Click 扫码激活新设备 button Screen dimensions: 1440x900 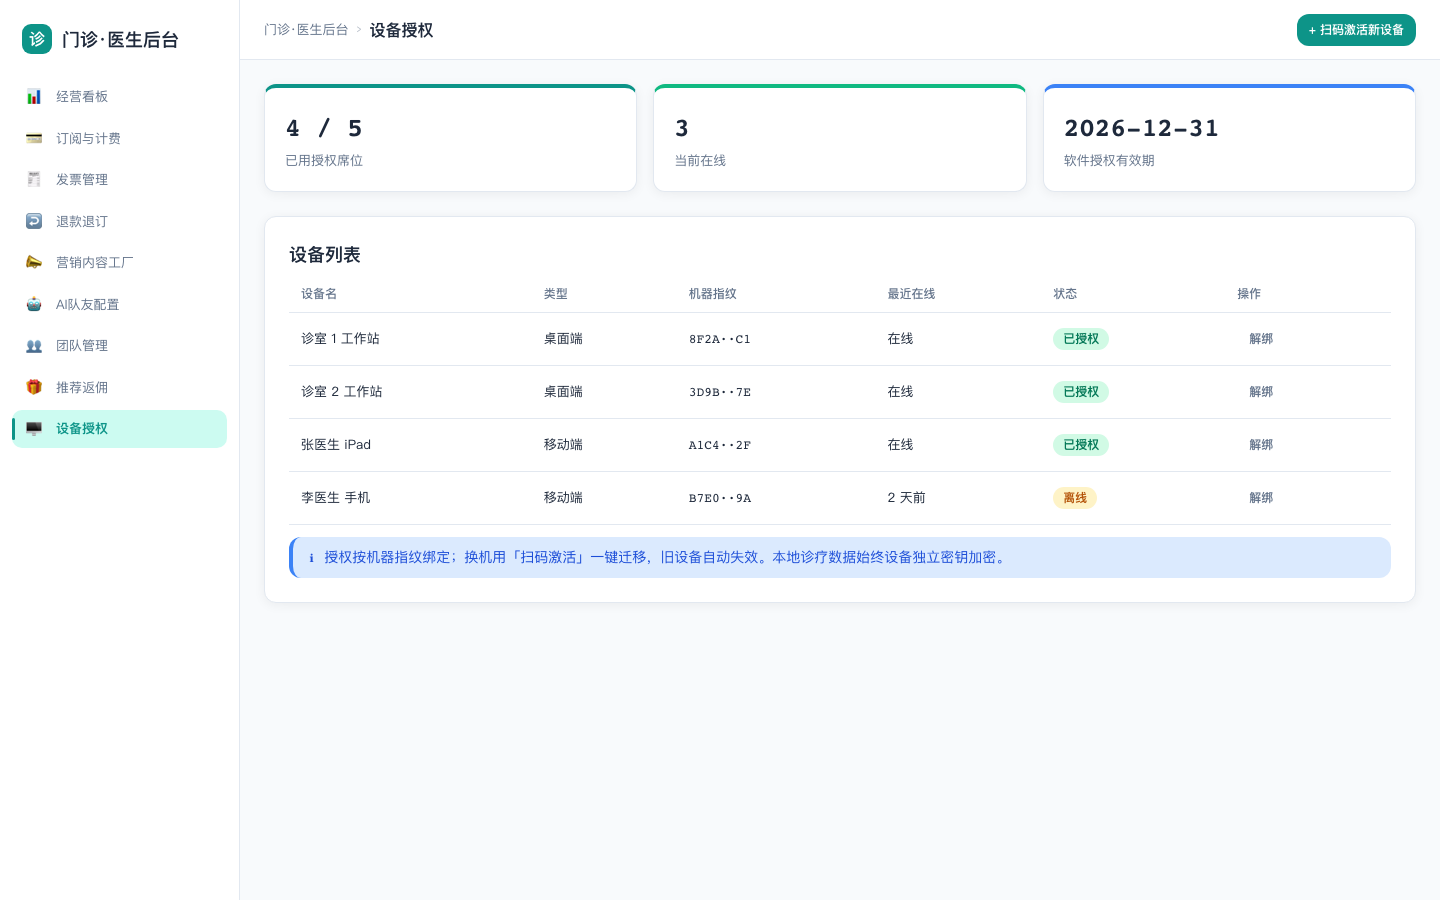(x=1356, y=30)
